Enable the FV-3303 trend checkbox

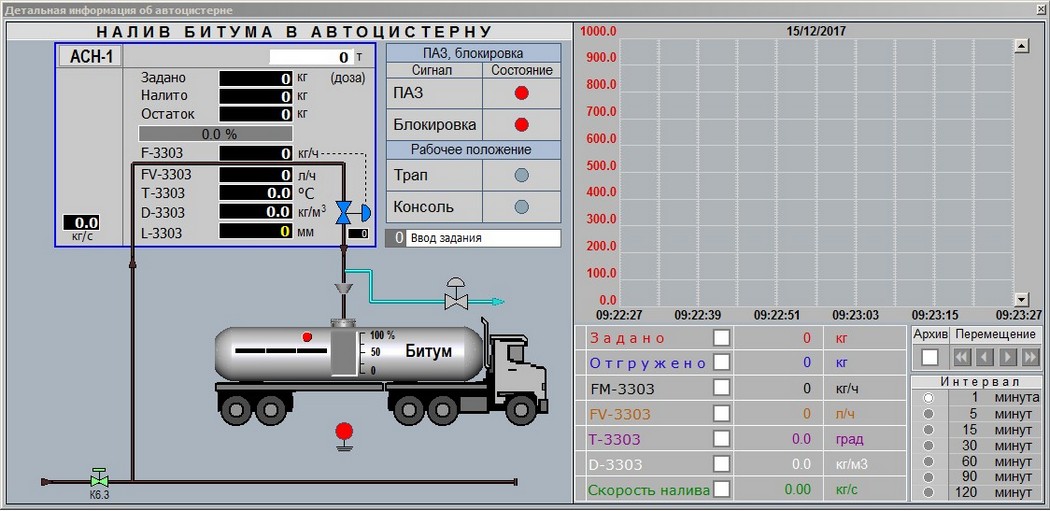pos(721,413)
